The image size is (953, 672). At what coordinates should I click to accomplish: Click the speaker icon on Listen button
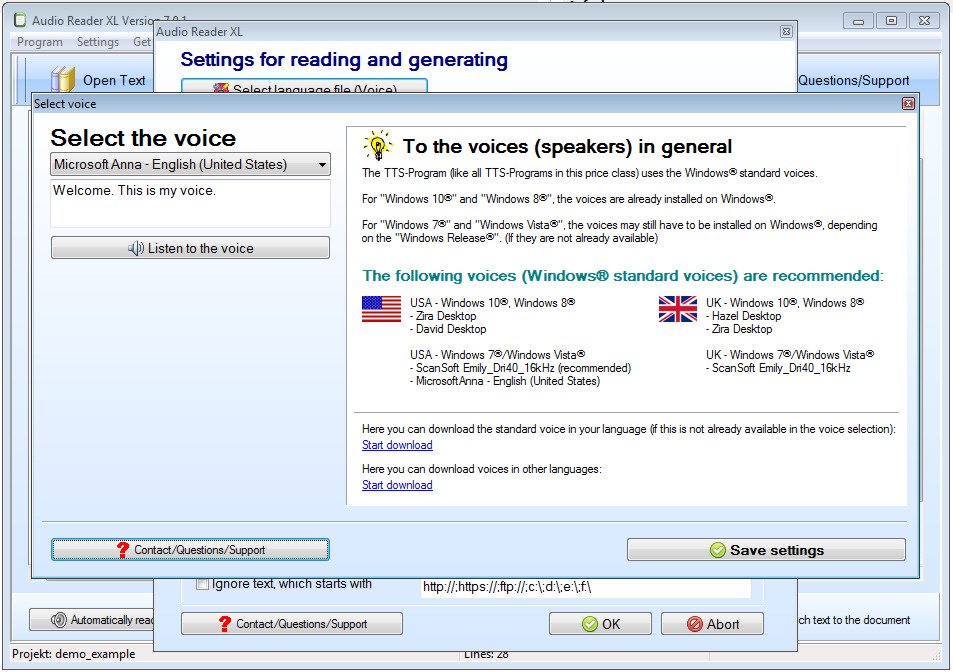136,248
